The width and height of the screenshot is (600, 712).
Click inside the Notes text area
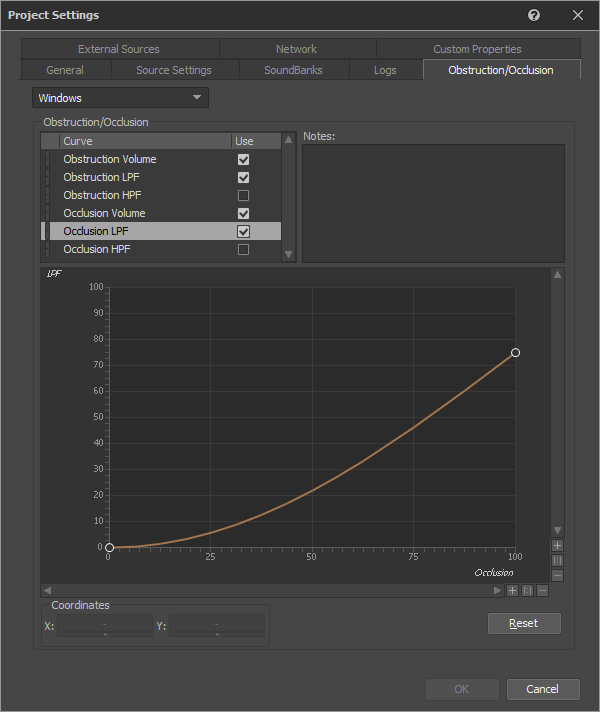(x=433, y=203)
